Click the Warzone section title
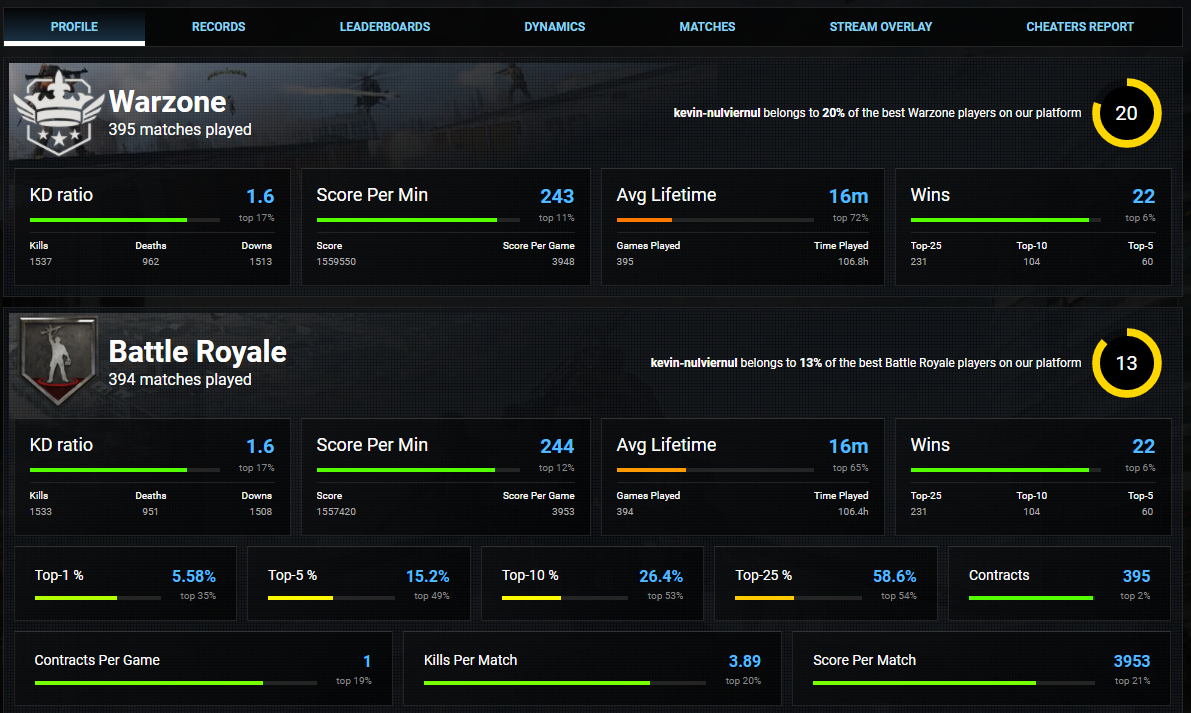This screenshot has width=1191, height=713. (167, 102)
